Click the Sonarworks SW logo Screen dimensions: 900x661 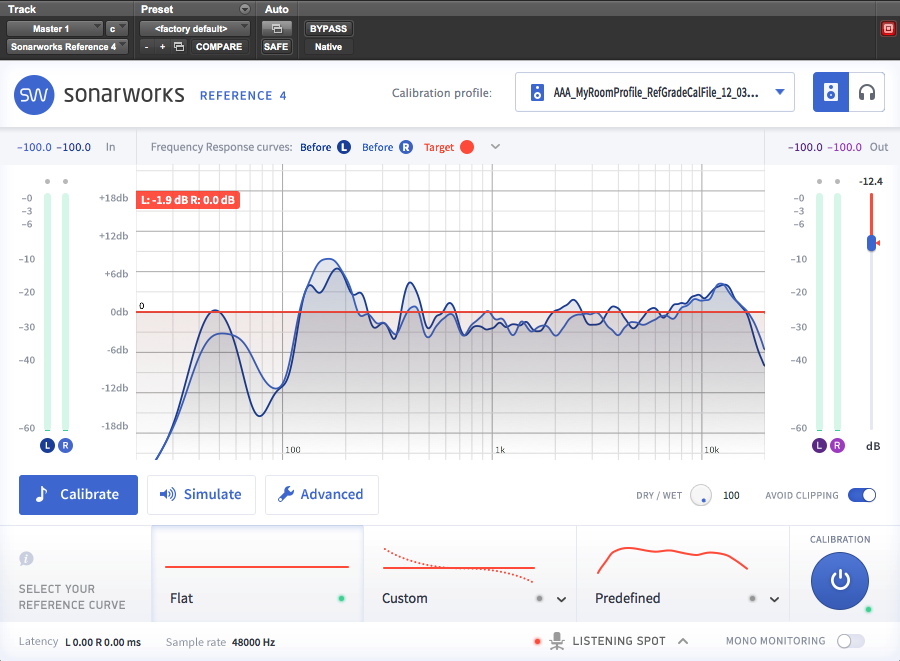(34, 95)
